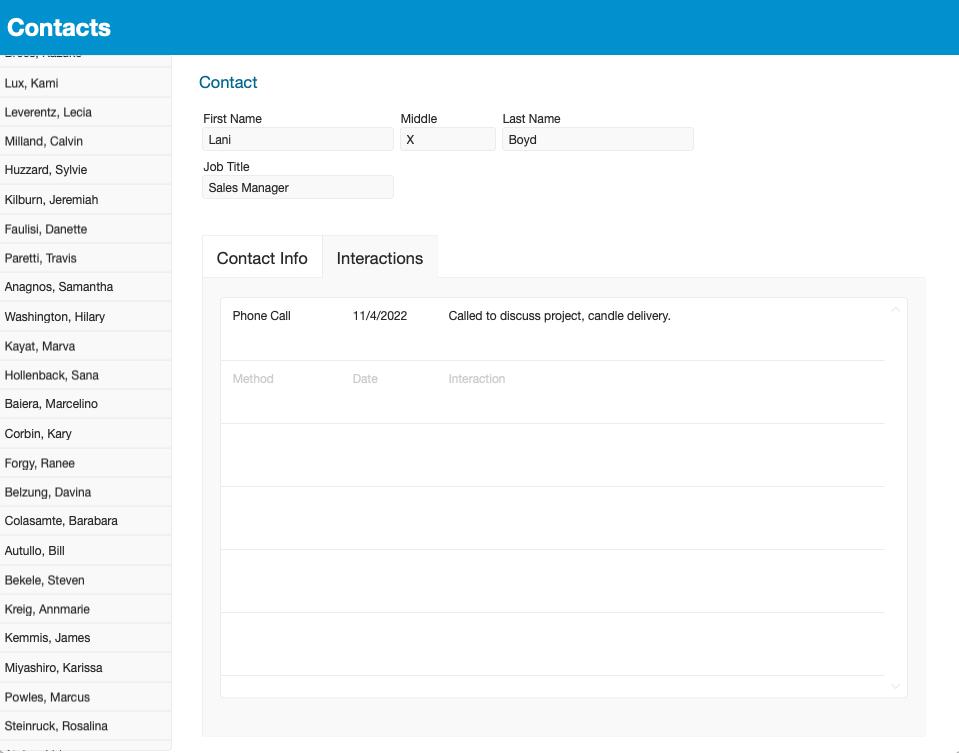
Task: Select contact Miyashiro, Karissa
Action: (85, 667)
